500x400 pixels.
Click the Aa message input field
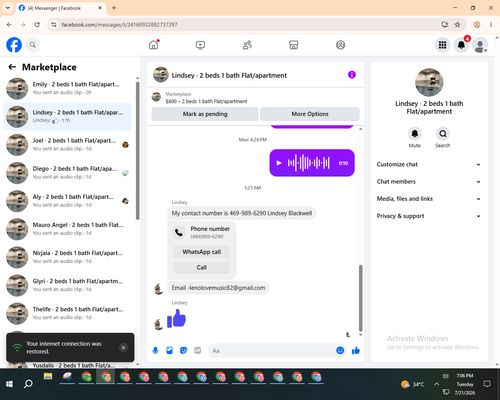click(272, 351)
